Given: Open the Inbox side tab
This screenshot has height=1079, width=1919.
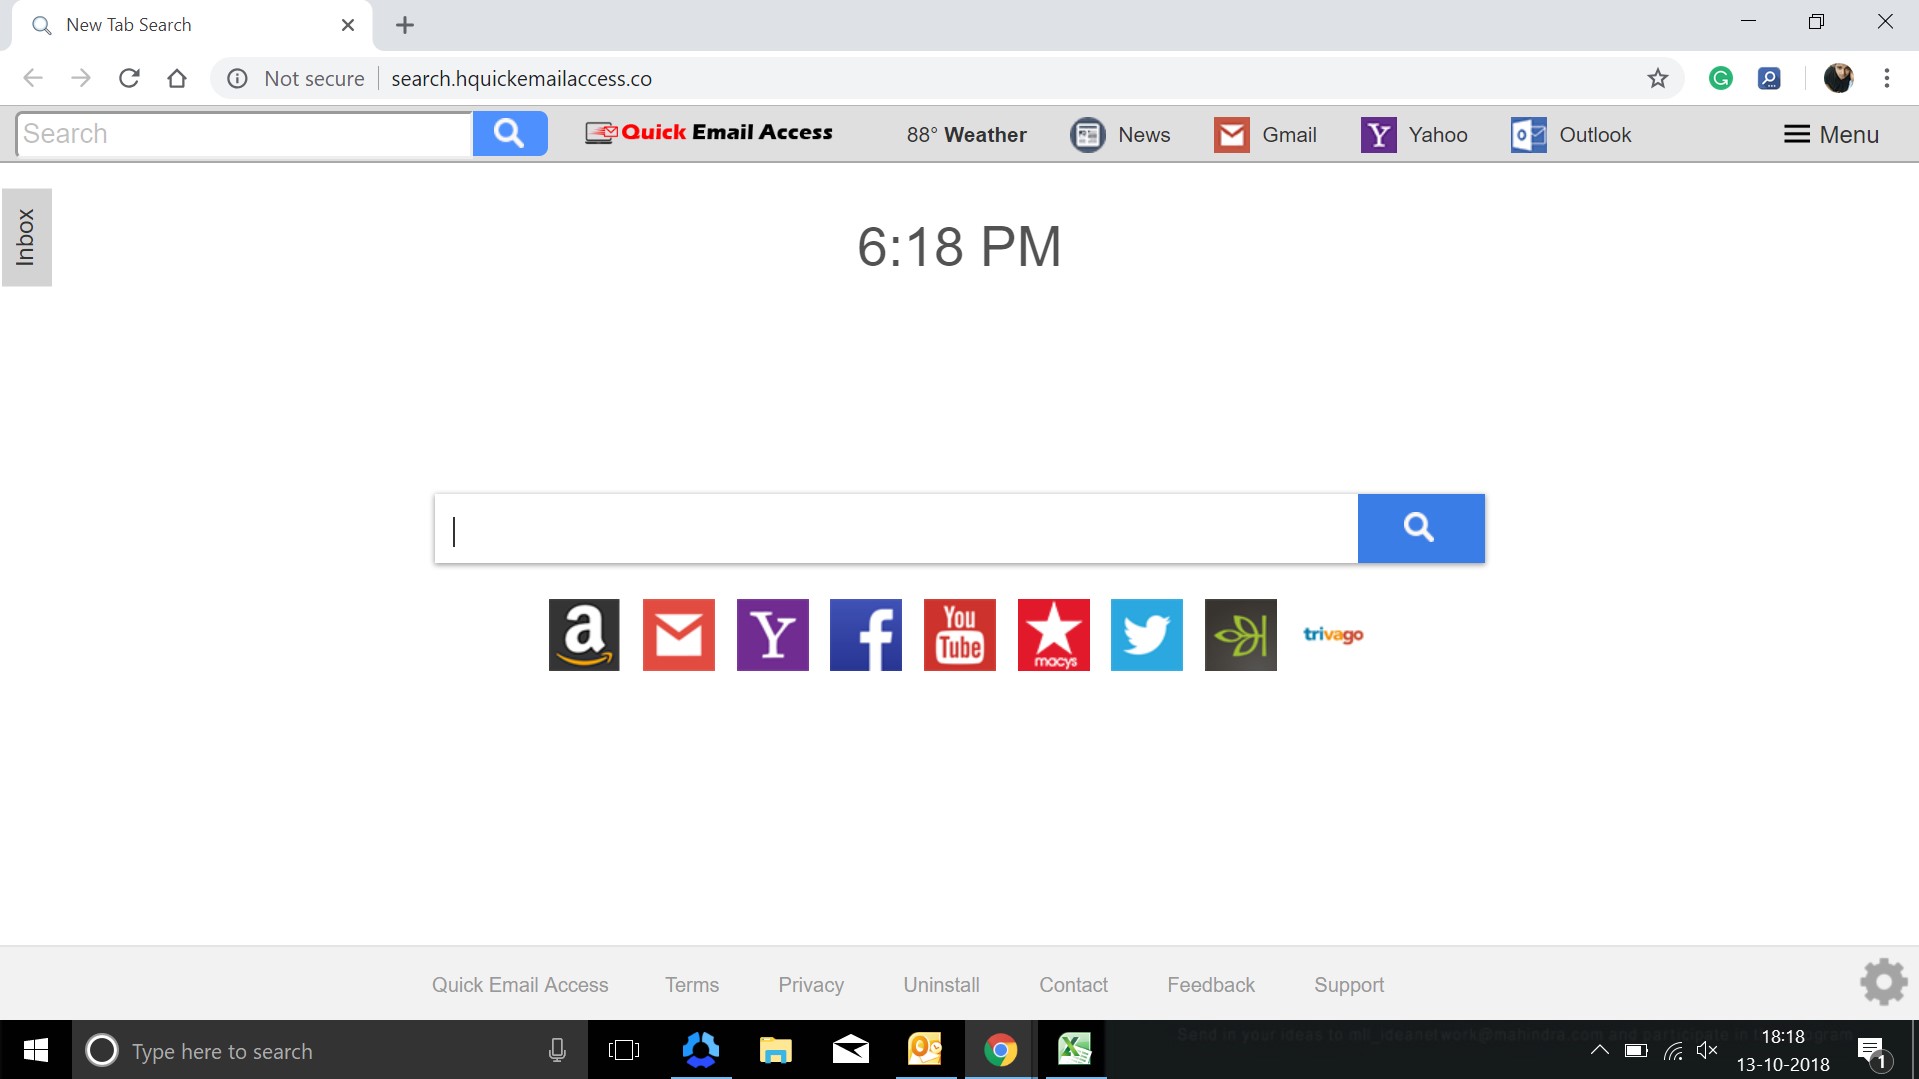Looking at the screenshot, I should click(x=25, y=237).
